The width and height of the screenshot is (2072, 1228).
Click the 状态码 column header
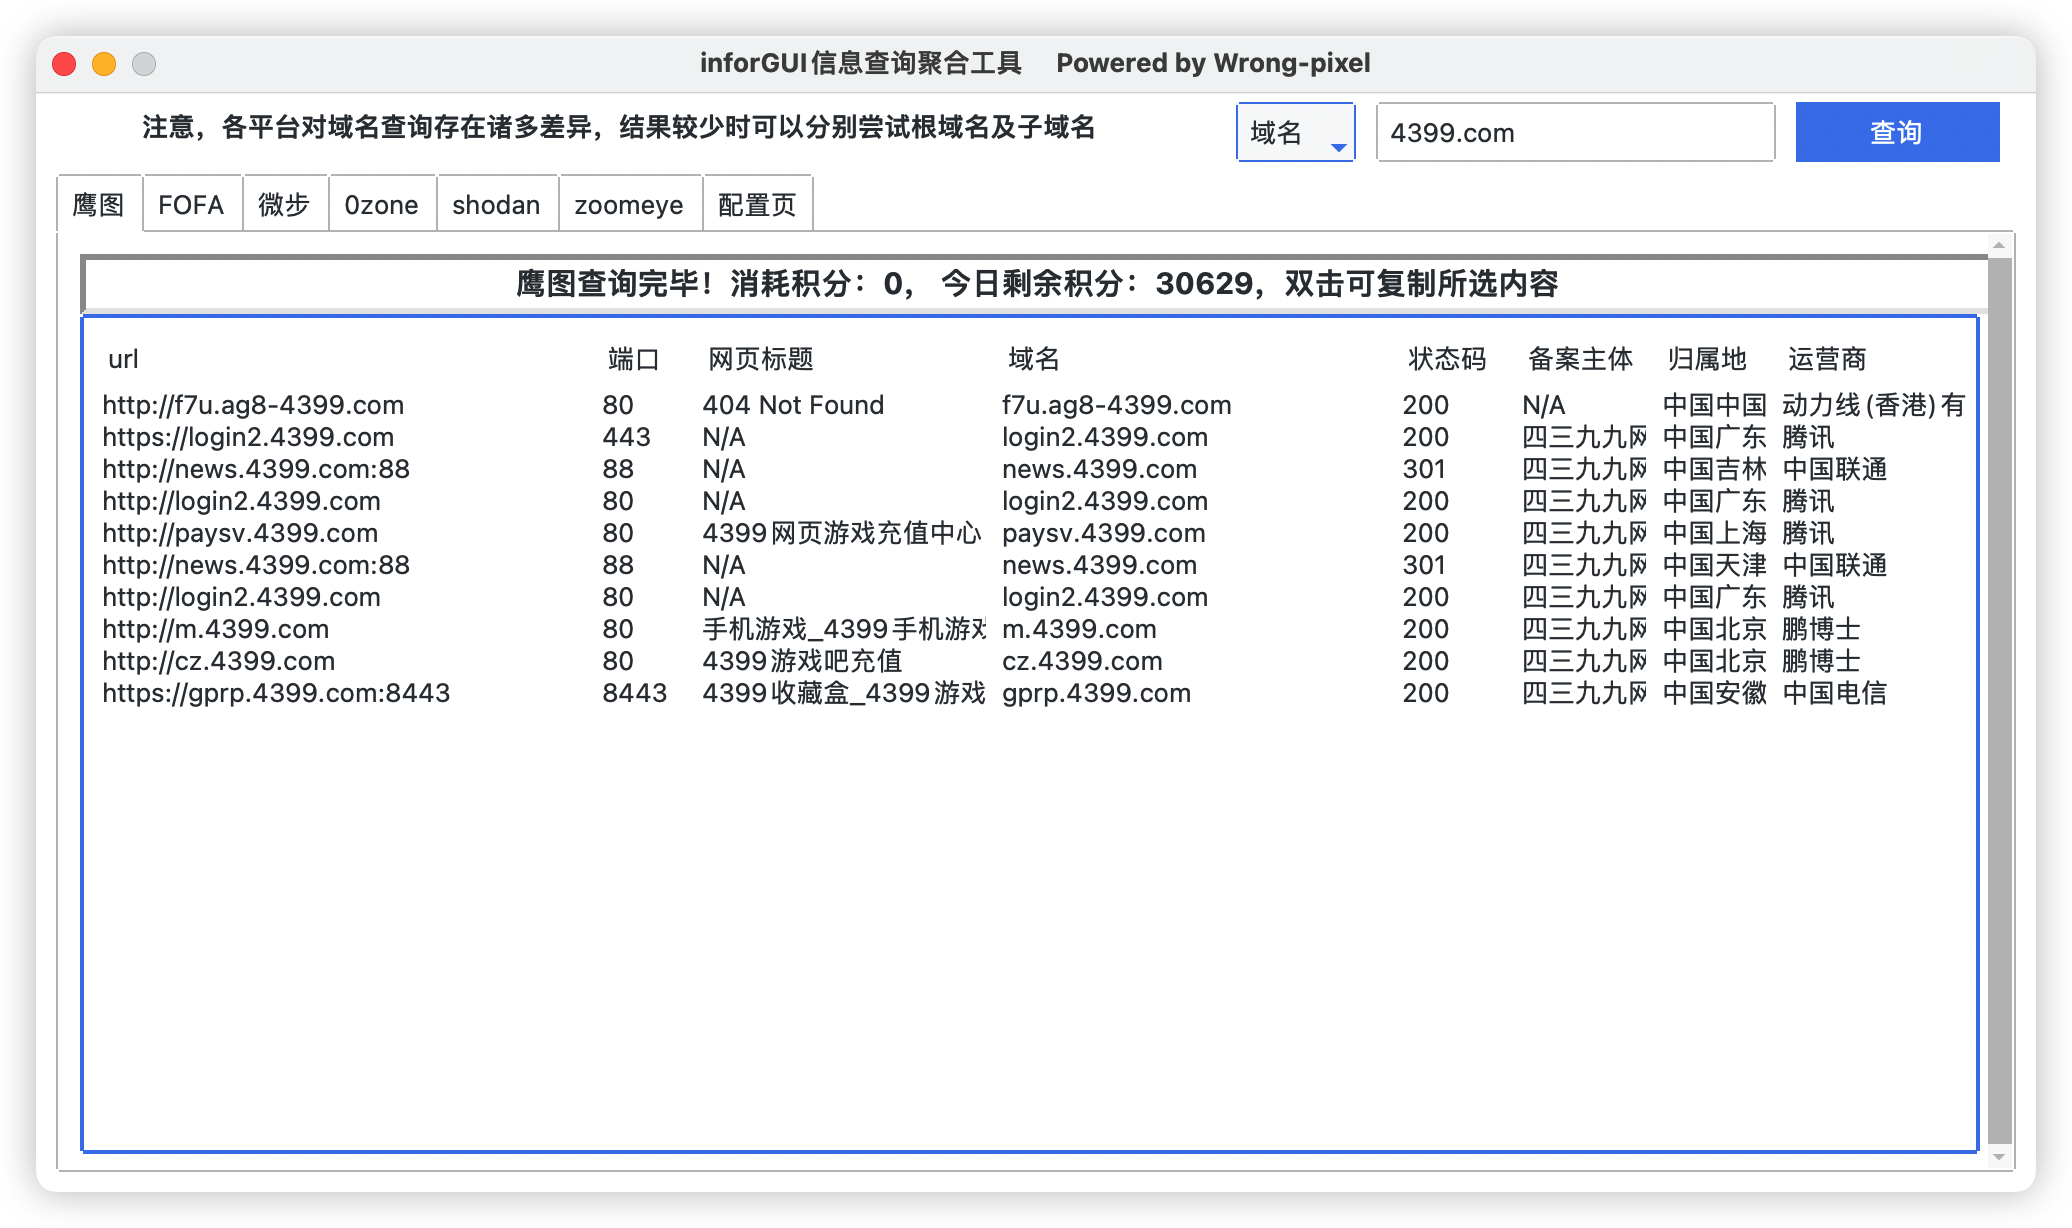coord(1446,359)
